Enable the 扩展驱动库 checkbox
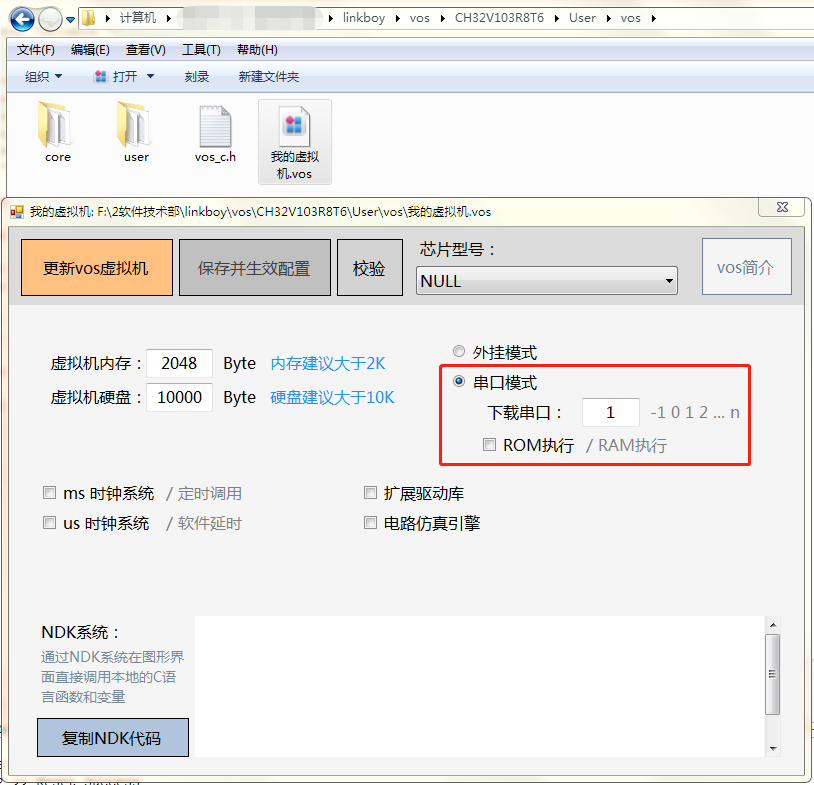This screenshot has width=814, height=785. tap(370, 492)
